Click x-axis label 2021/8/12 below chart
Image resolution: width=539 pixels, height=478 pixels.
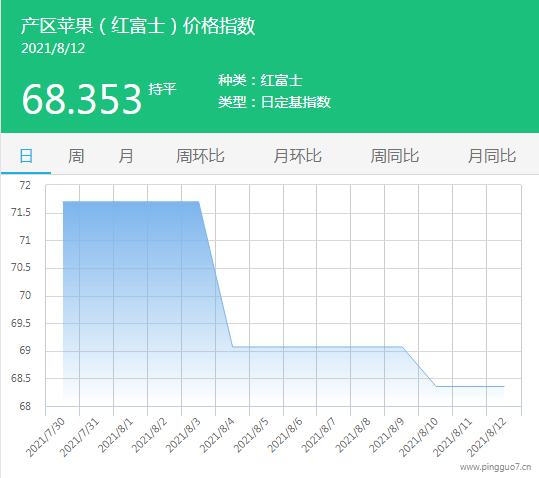486,437
